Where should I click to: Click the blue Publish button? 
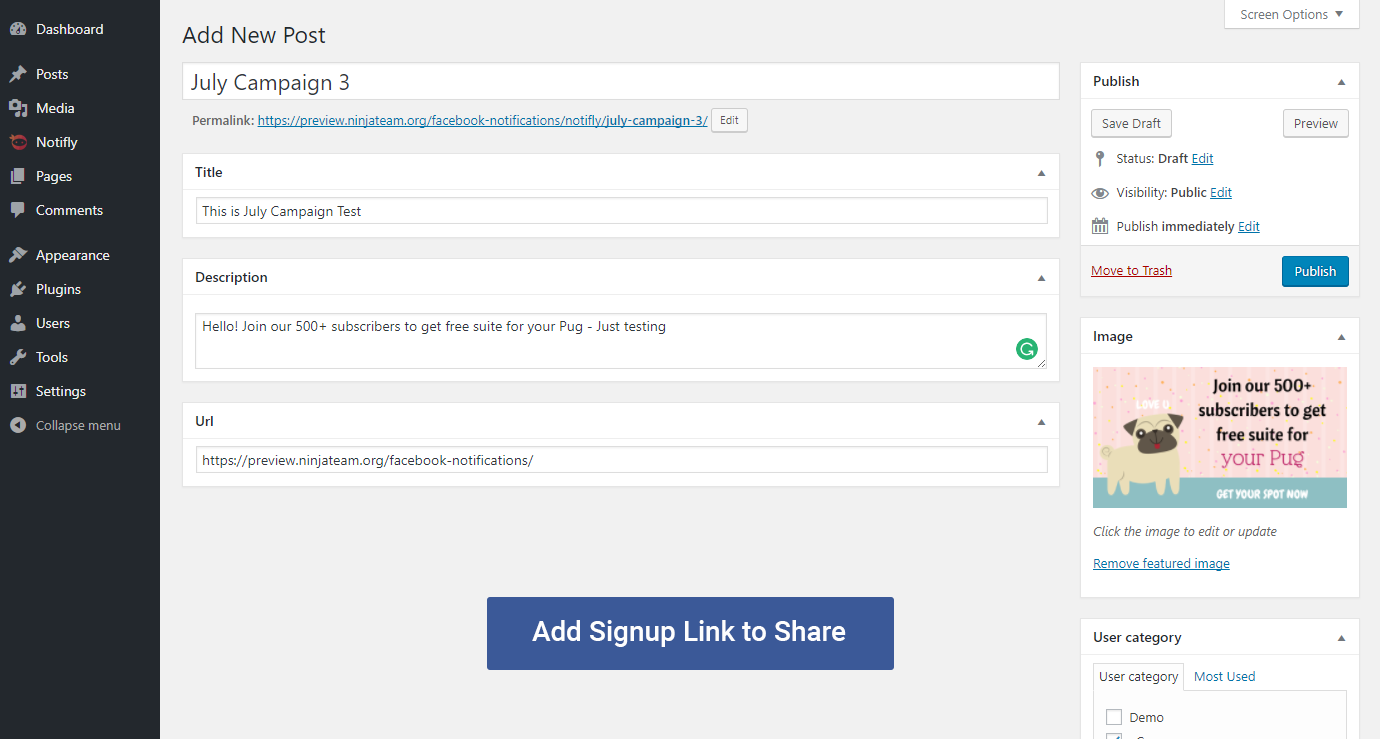tap(1315, 271)
